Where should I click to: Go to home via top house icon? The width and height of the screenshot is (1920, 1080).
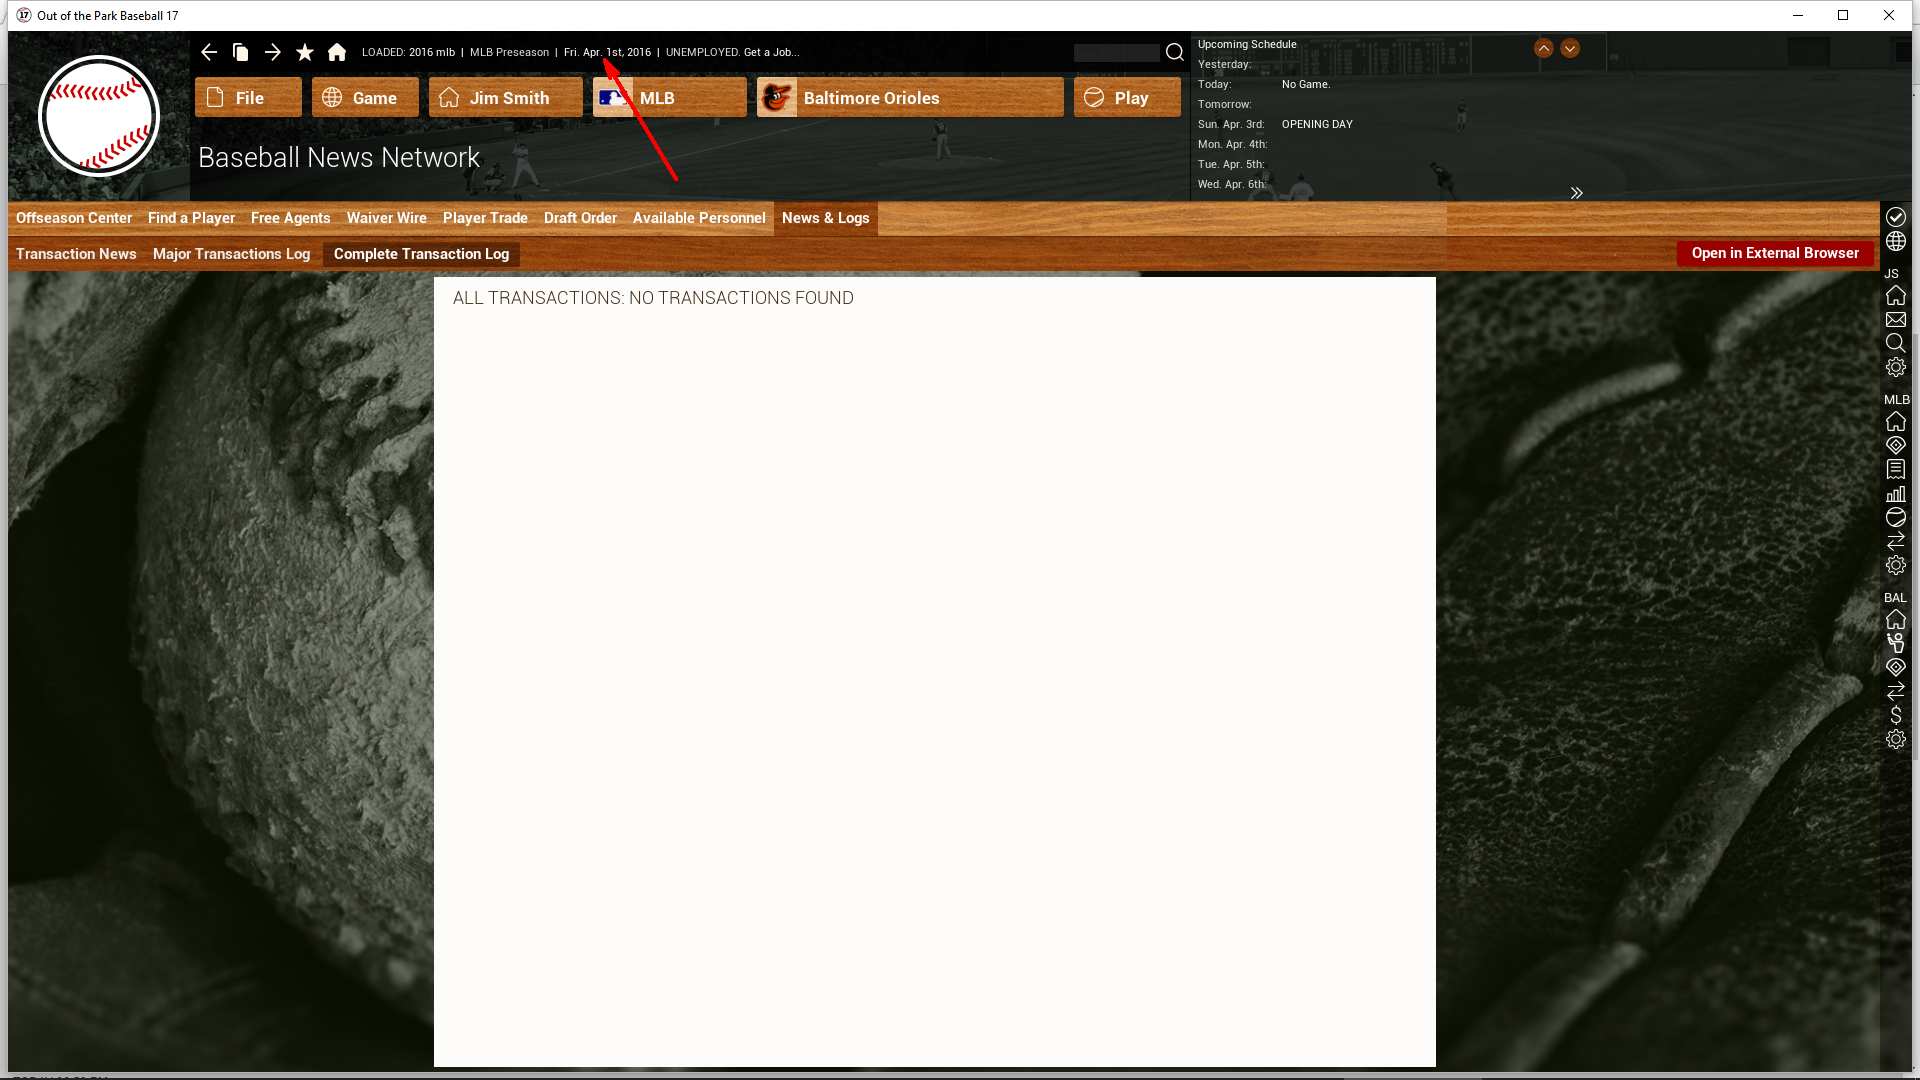pos(337,52)
